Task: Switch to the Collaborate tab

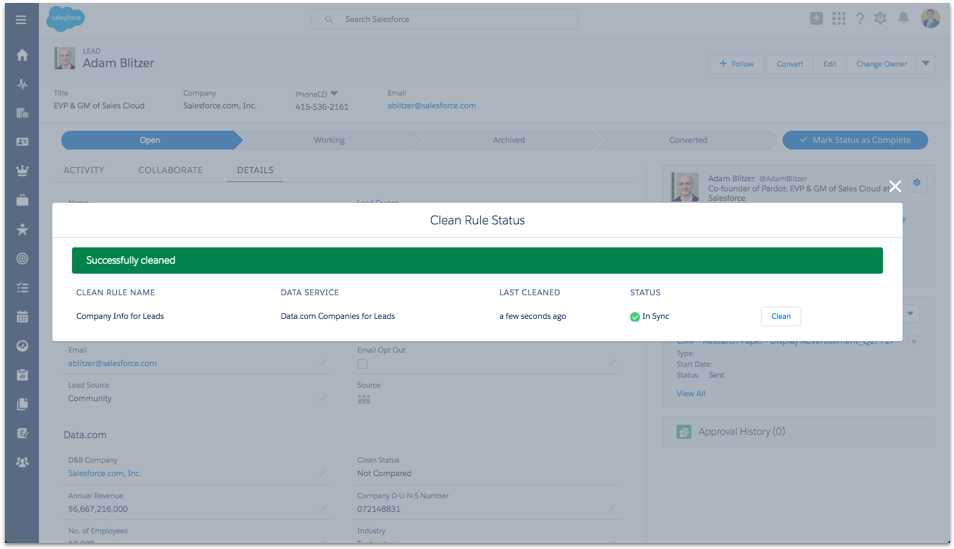Action: (x=170, y=170)
